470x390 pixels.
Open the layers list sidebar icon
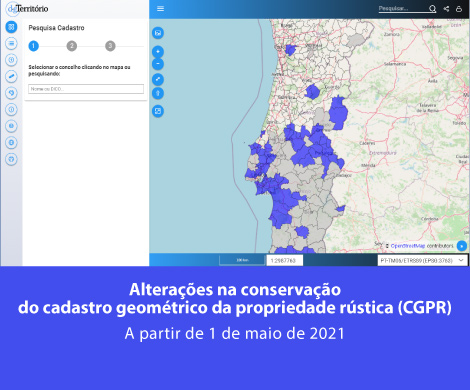click(x=11, y=44)
